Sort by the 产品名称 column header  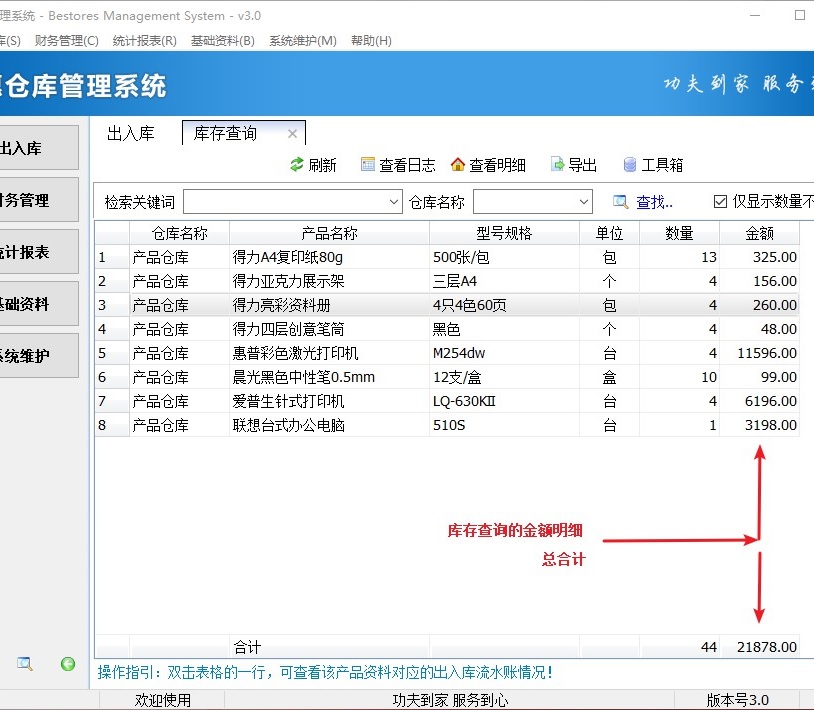329,233
